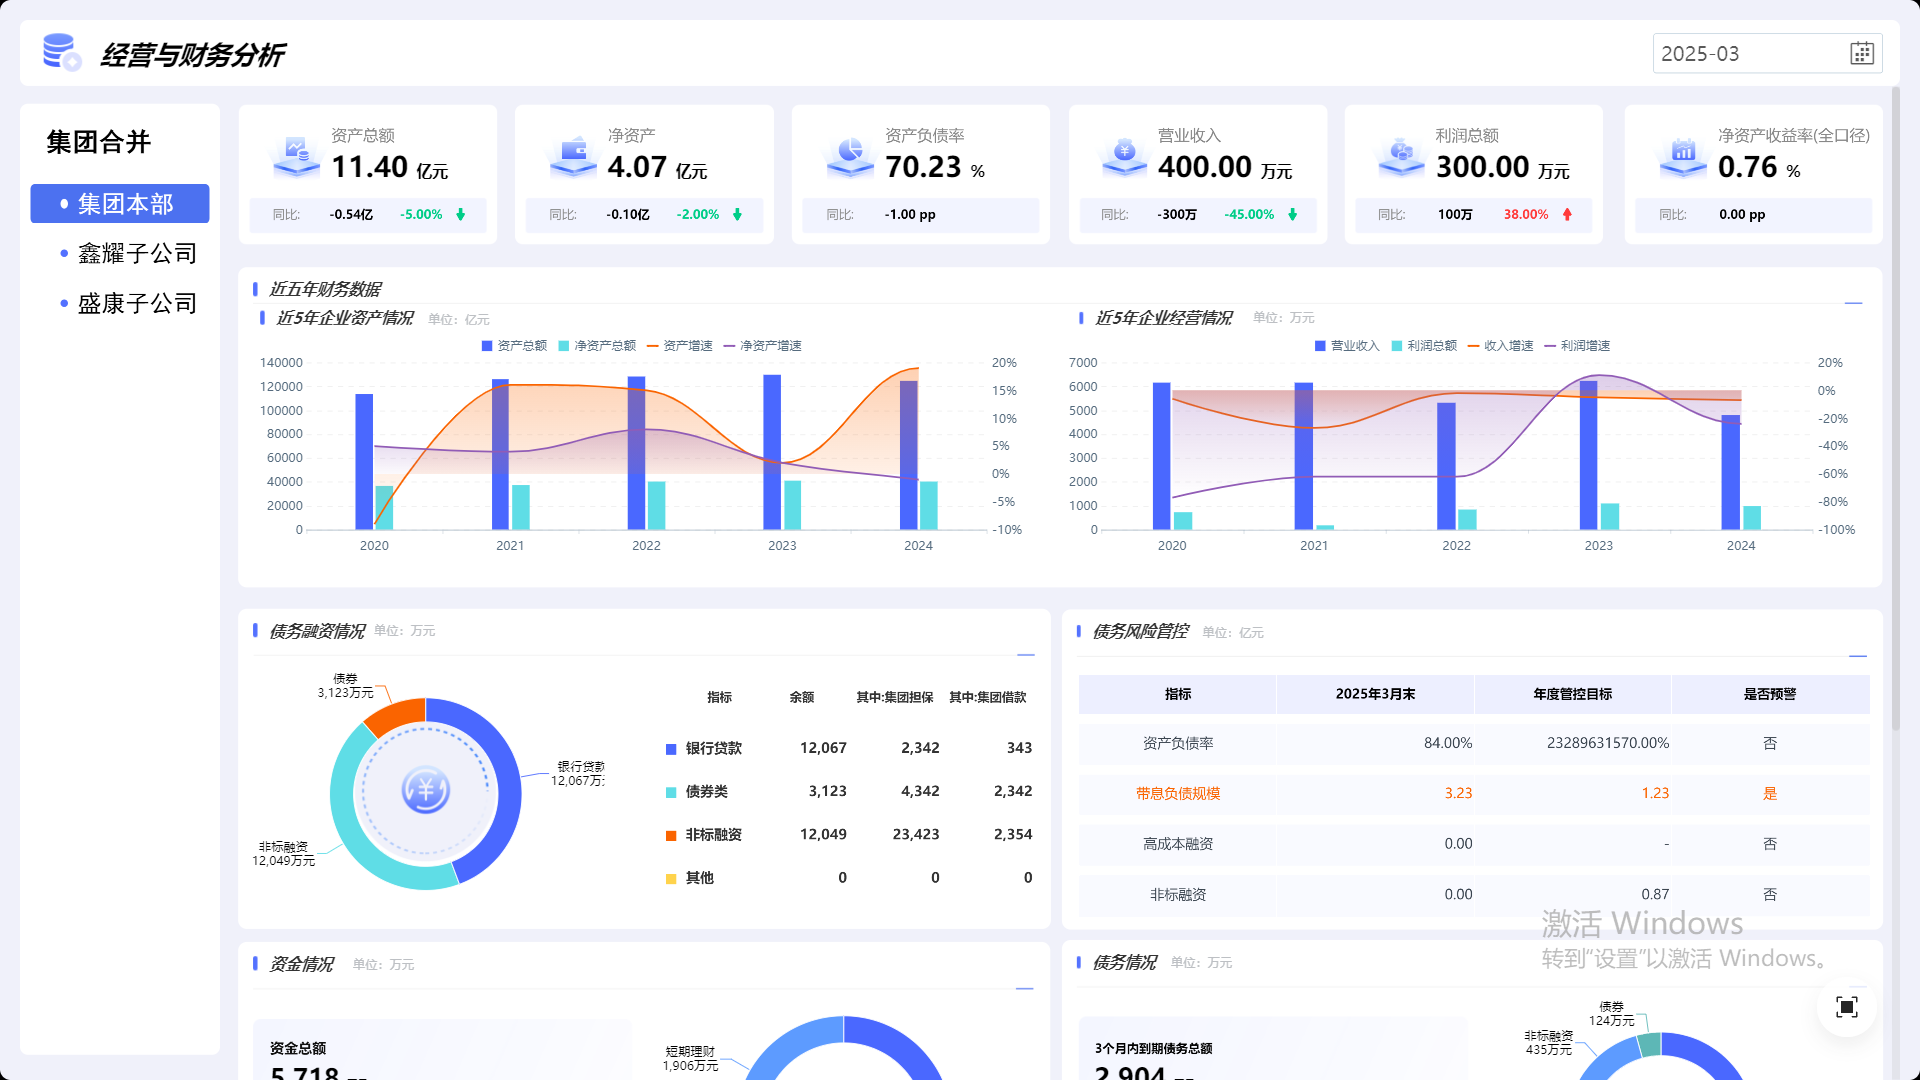
Task: Click 带息负债规模 warning row link
Action: pyautogui.click(x=1177, y=794)
